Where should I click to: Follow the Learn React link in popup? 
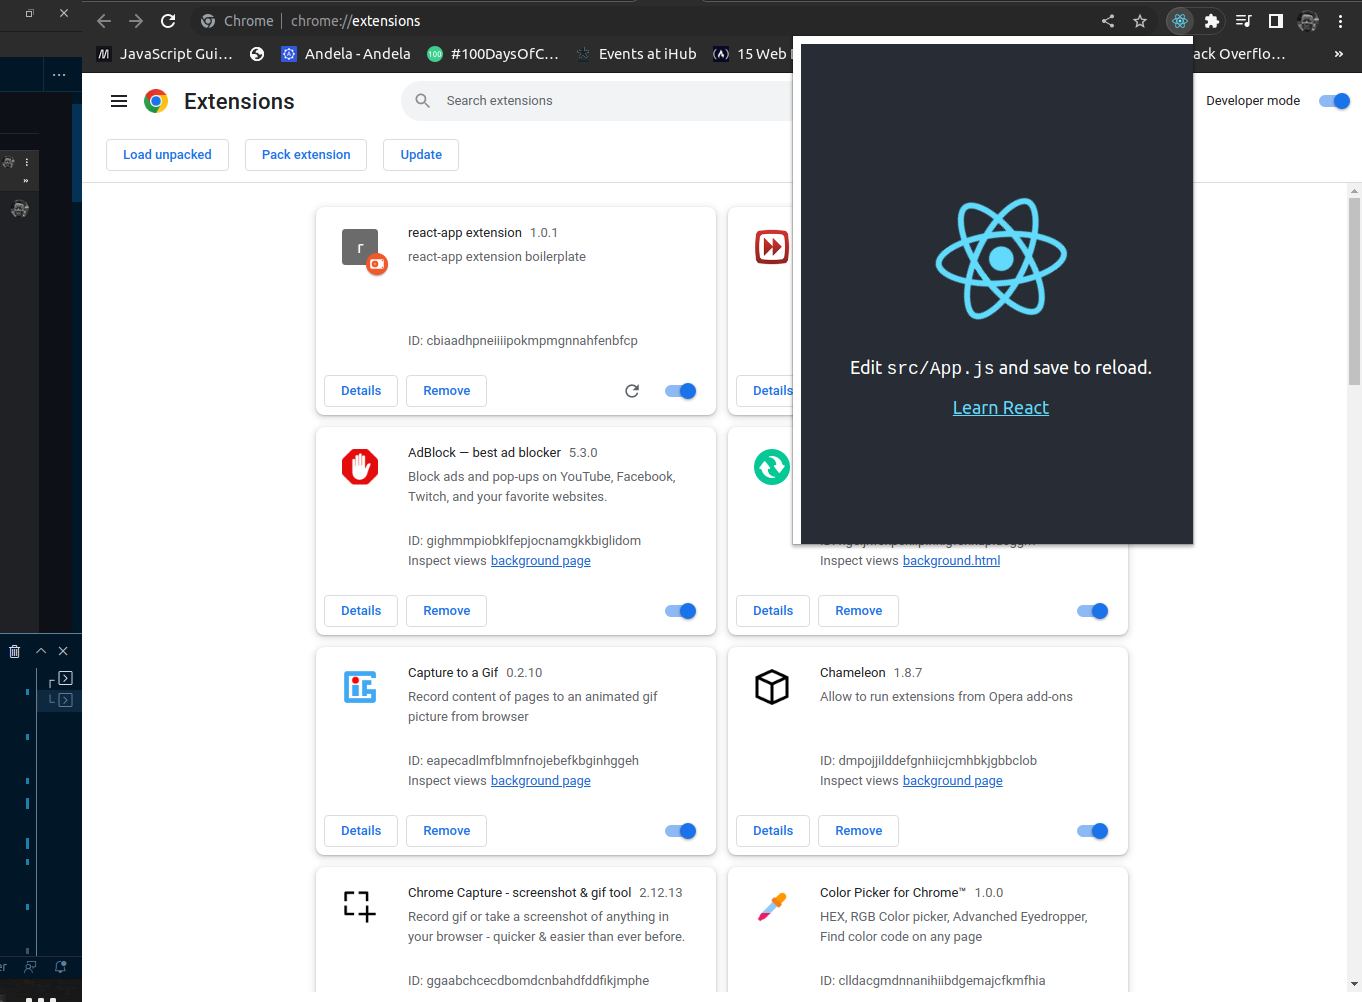[1001, 408]
